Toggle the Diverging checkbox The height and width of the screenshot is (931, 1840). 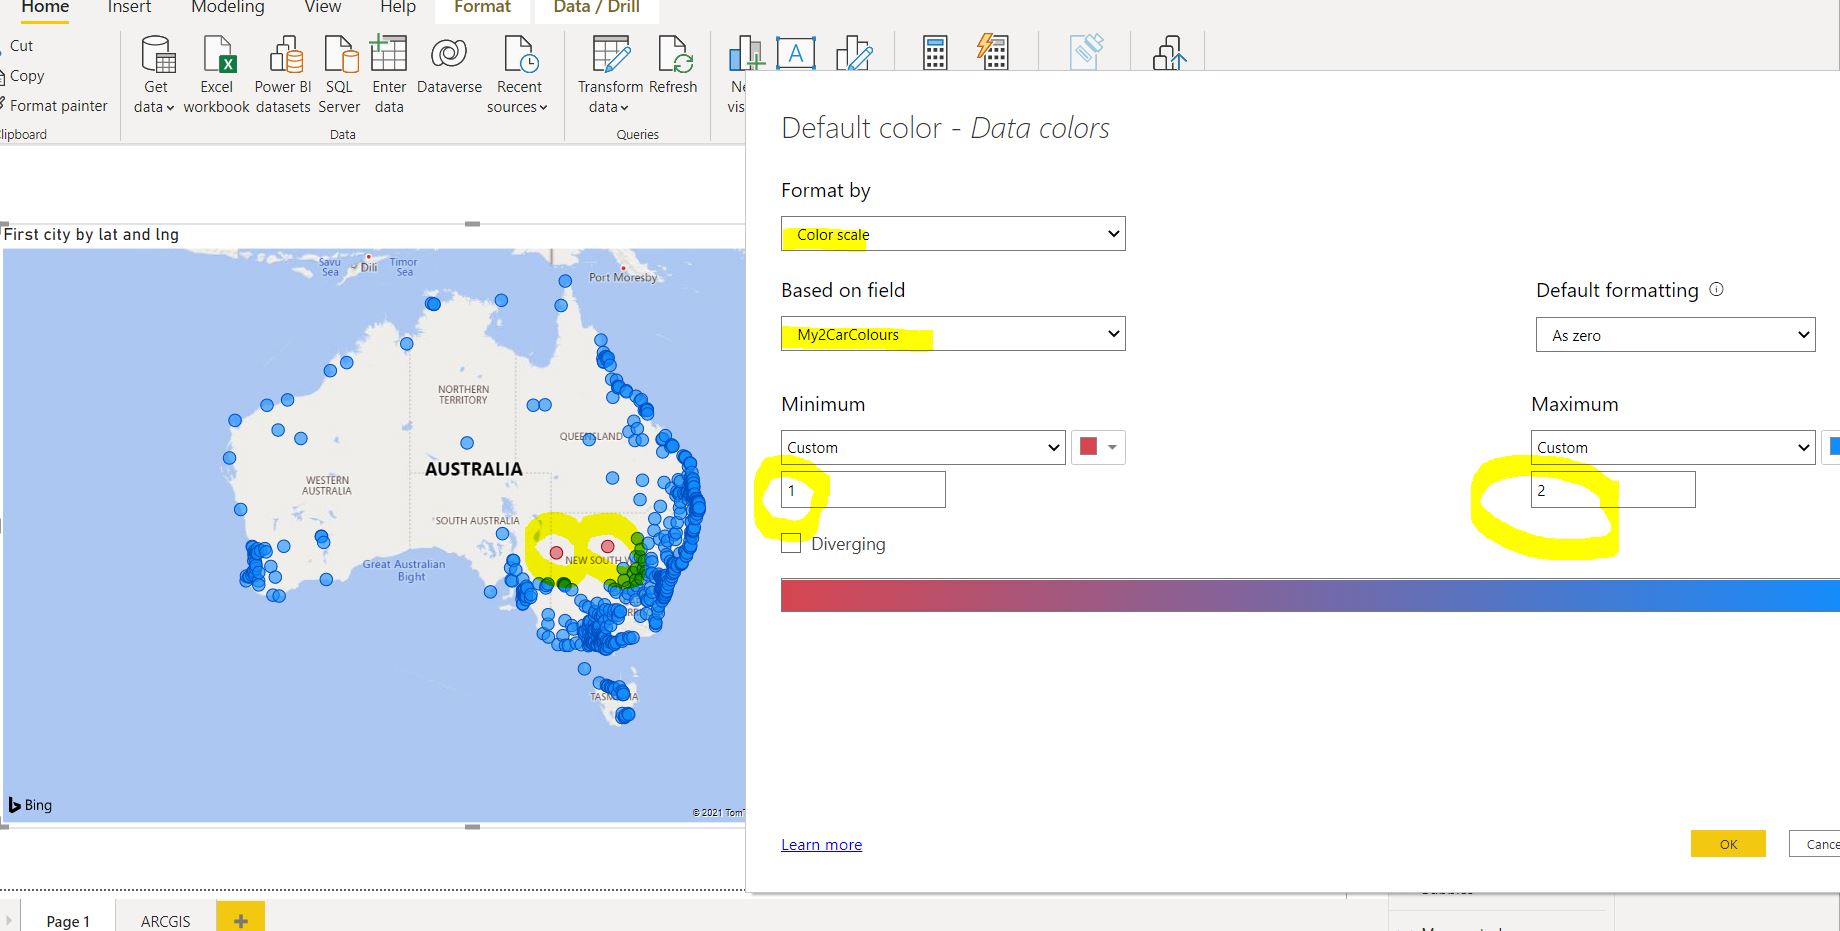tap(791, 543)
